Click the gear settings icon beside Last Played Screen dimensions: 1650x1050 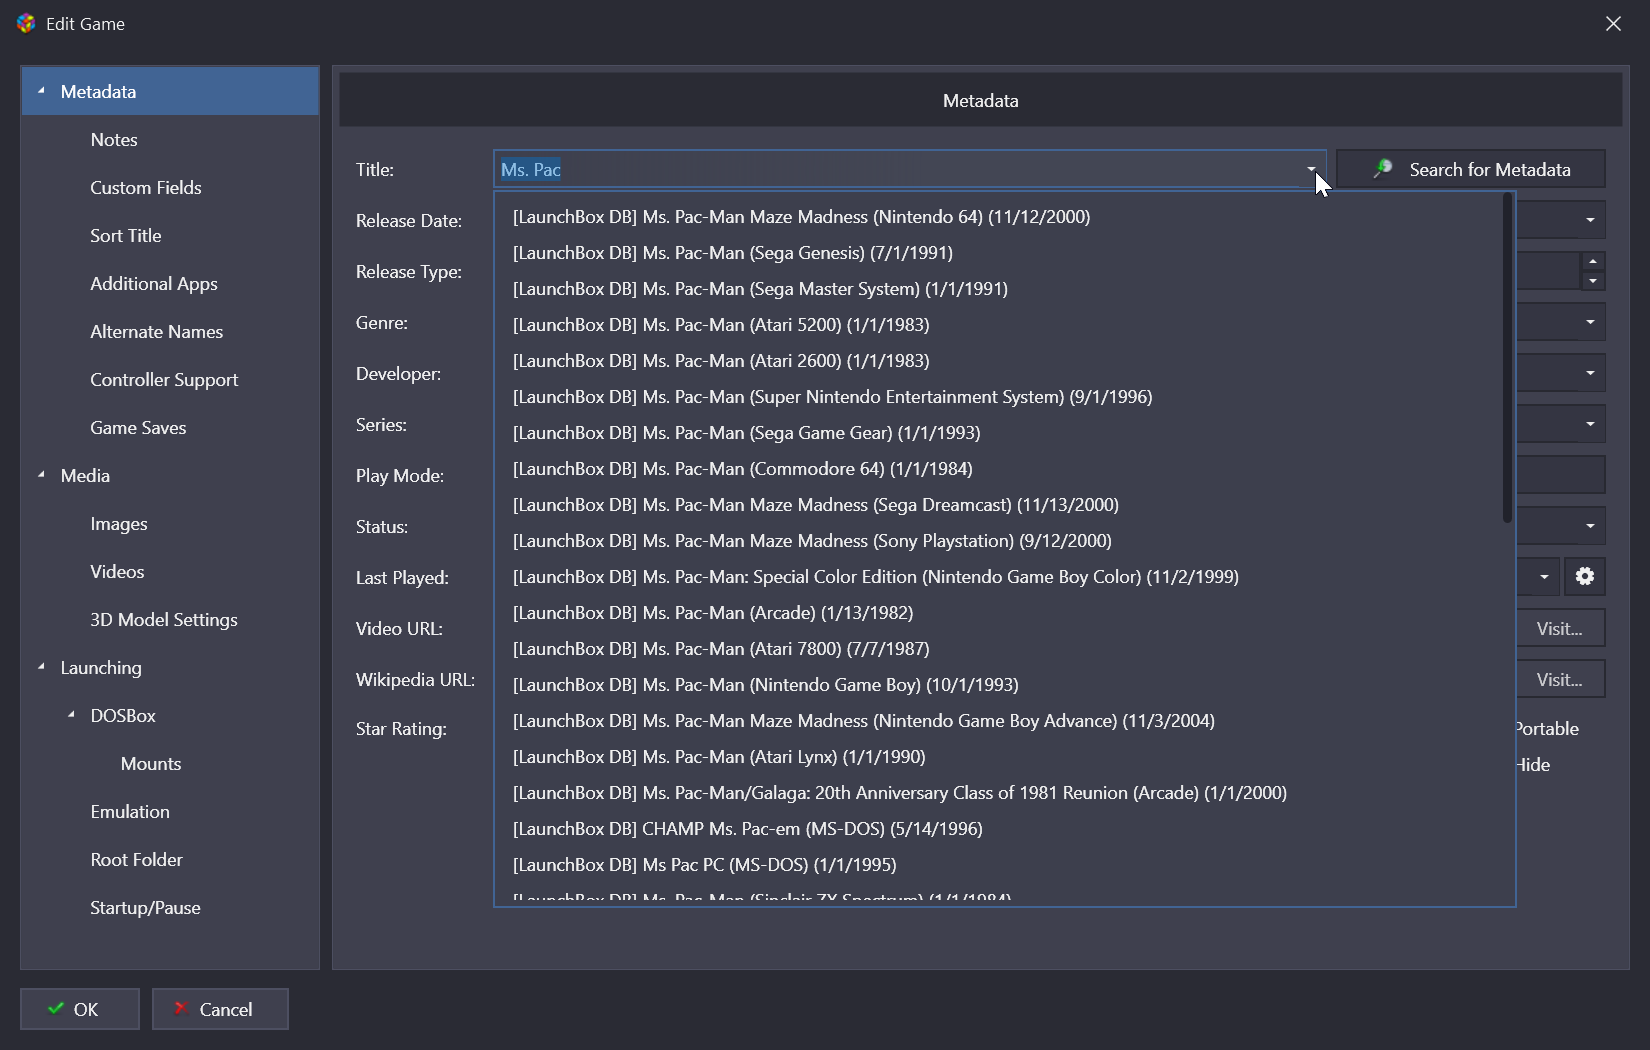coord(1584,577)
